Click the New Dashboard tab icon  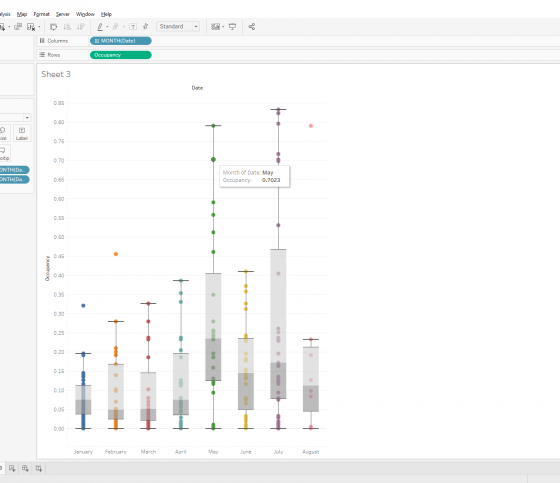[25, 468]
